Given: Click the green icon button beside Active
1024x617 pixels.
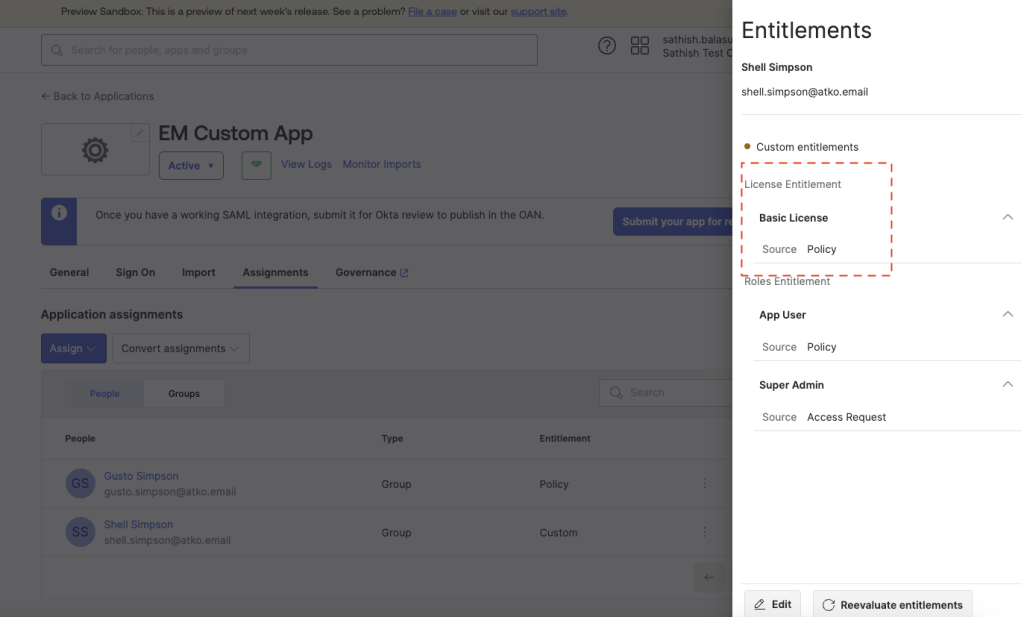Looking at the screenshot, I should tap(256, 165).
